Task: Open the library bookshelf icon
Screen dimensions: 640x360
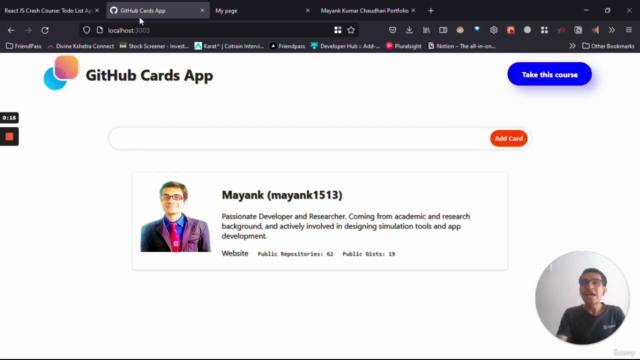Action: click(x=426, y=30)
